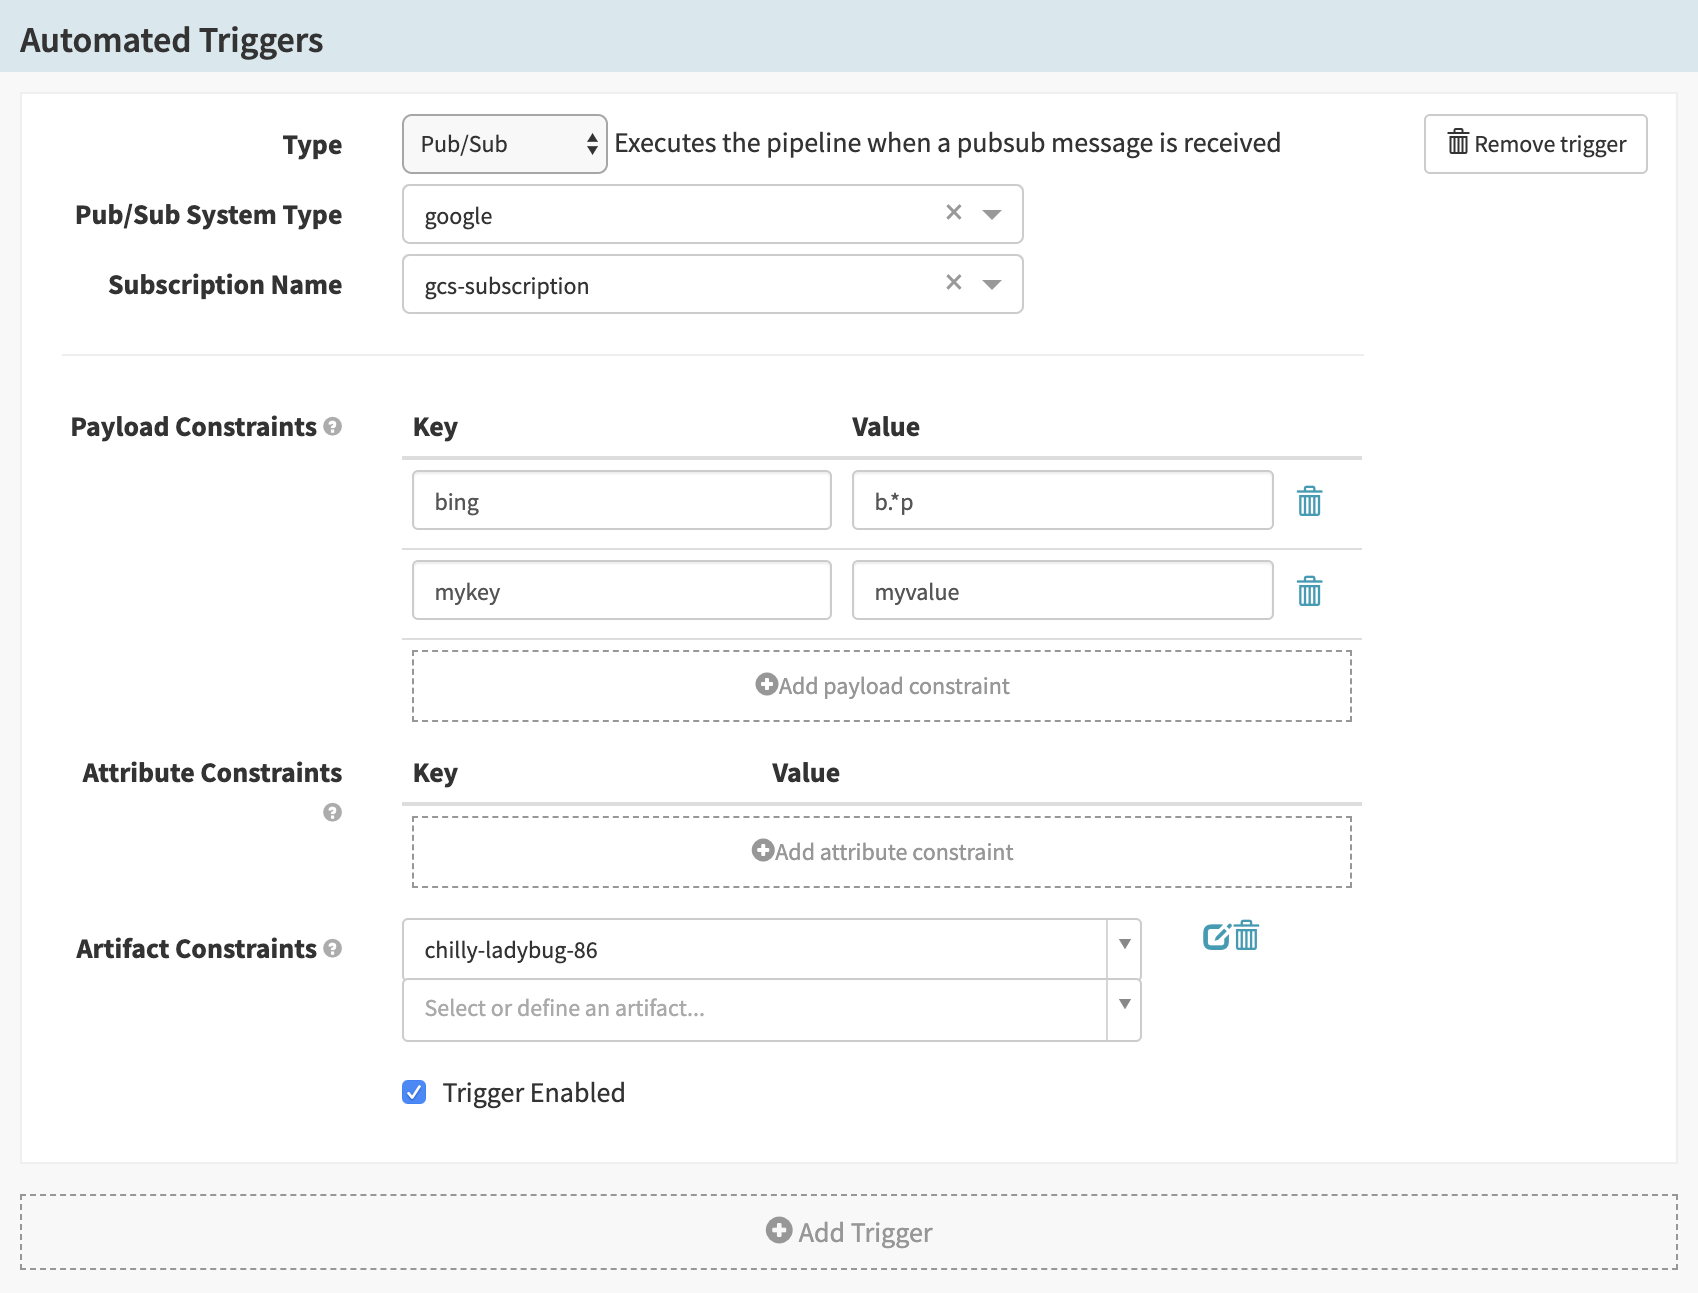Clear the google system type selection
The width and height of the screenshot is (1698, 1293).
click(954, 212)
